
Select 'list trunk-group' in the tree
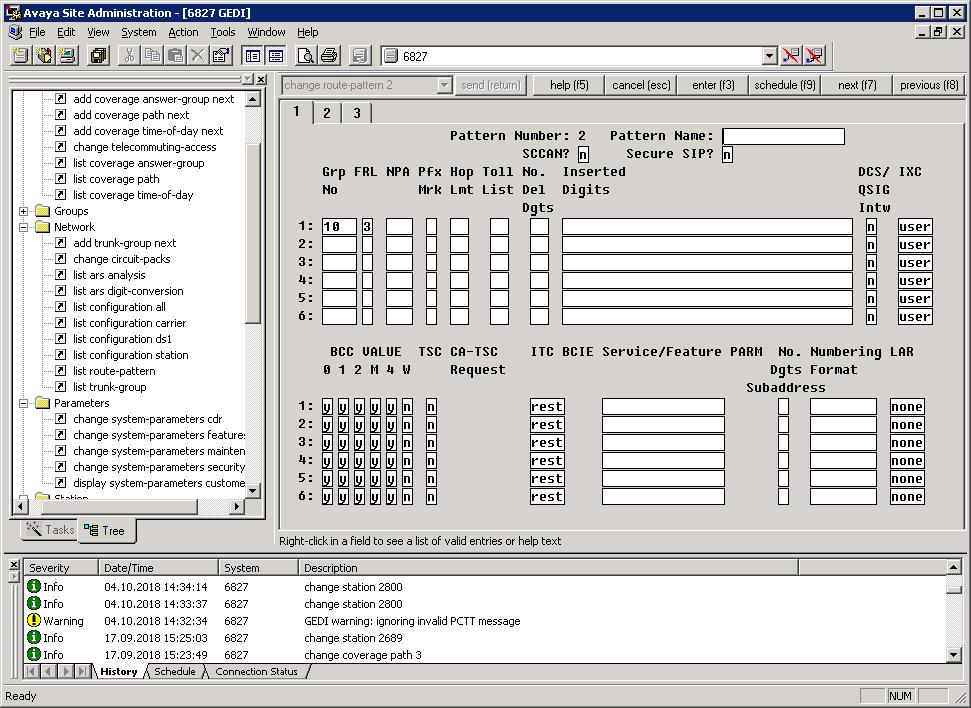coord(110,387)
